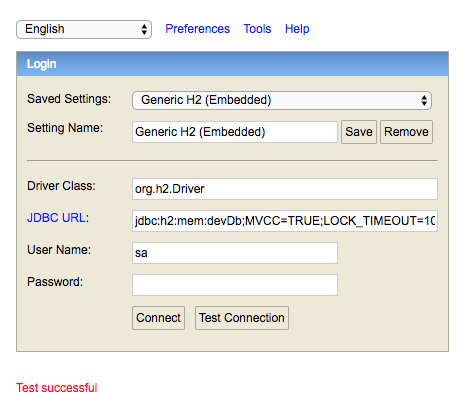Open the English language dropdown
The width and height of the screenshot is (467, 412).
[x=84, y=29]
